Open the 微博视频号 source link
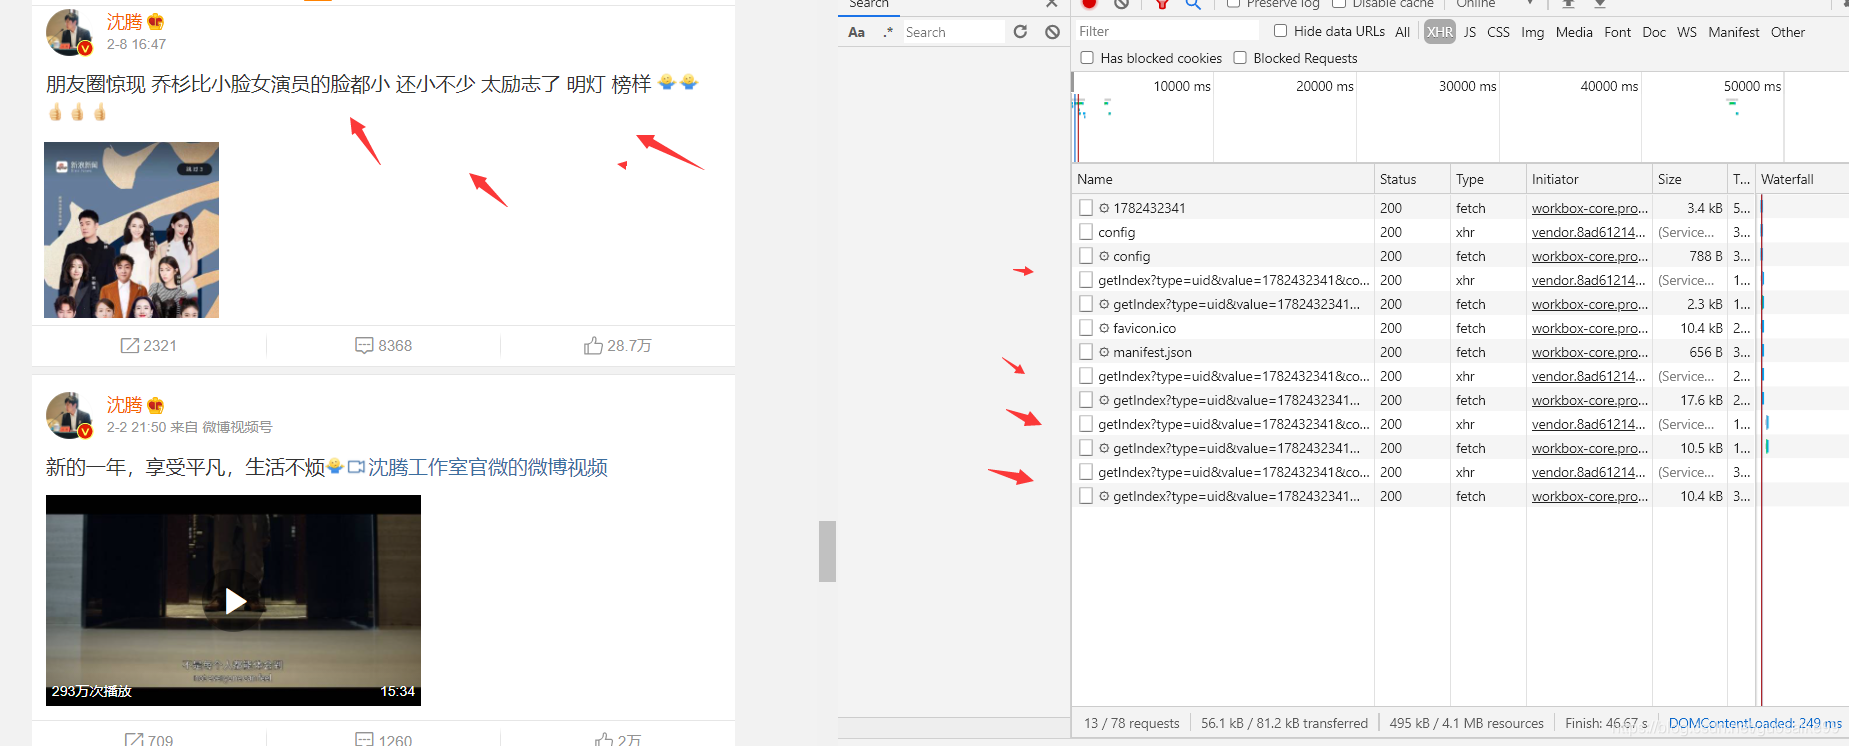 tap(237, 427)
